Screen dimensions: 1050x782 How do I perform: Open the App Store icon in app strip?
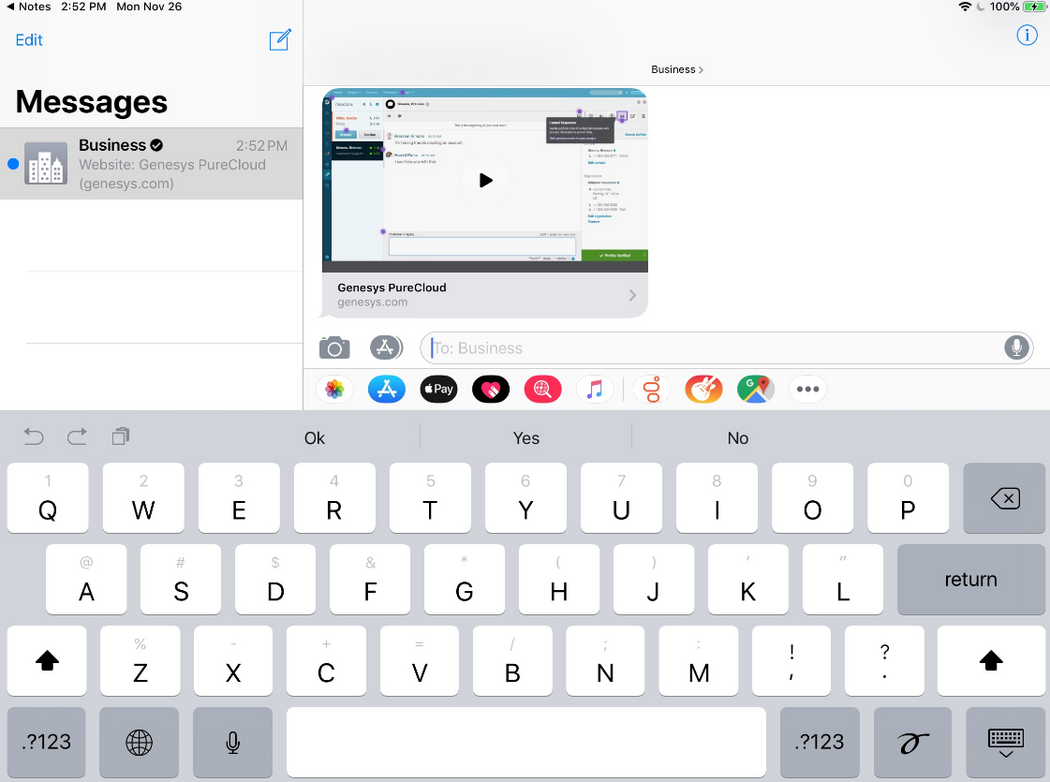tap(386, 389)
